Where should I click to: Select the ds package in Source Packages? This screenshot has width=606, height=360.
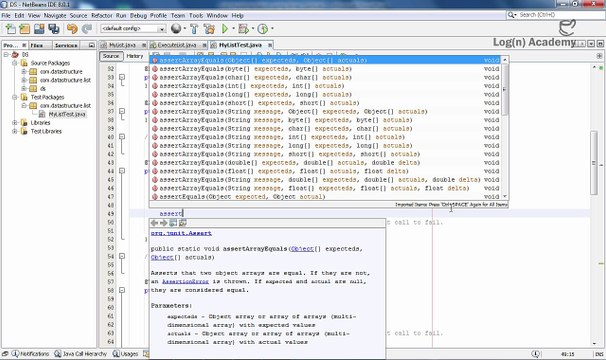tap(43, 89)
